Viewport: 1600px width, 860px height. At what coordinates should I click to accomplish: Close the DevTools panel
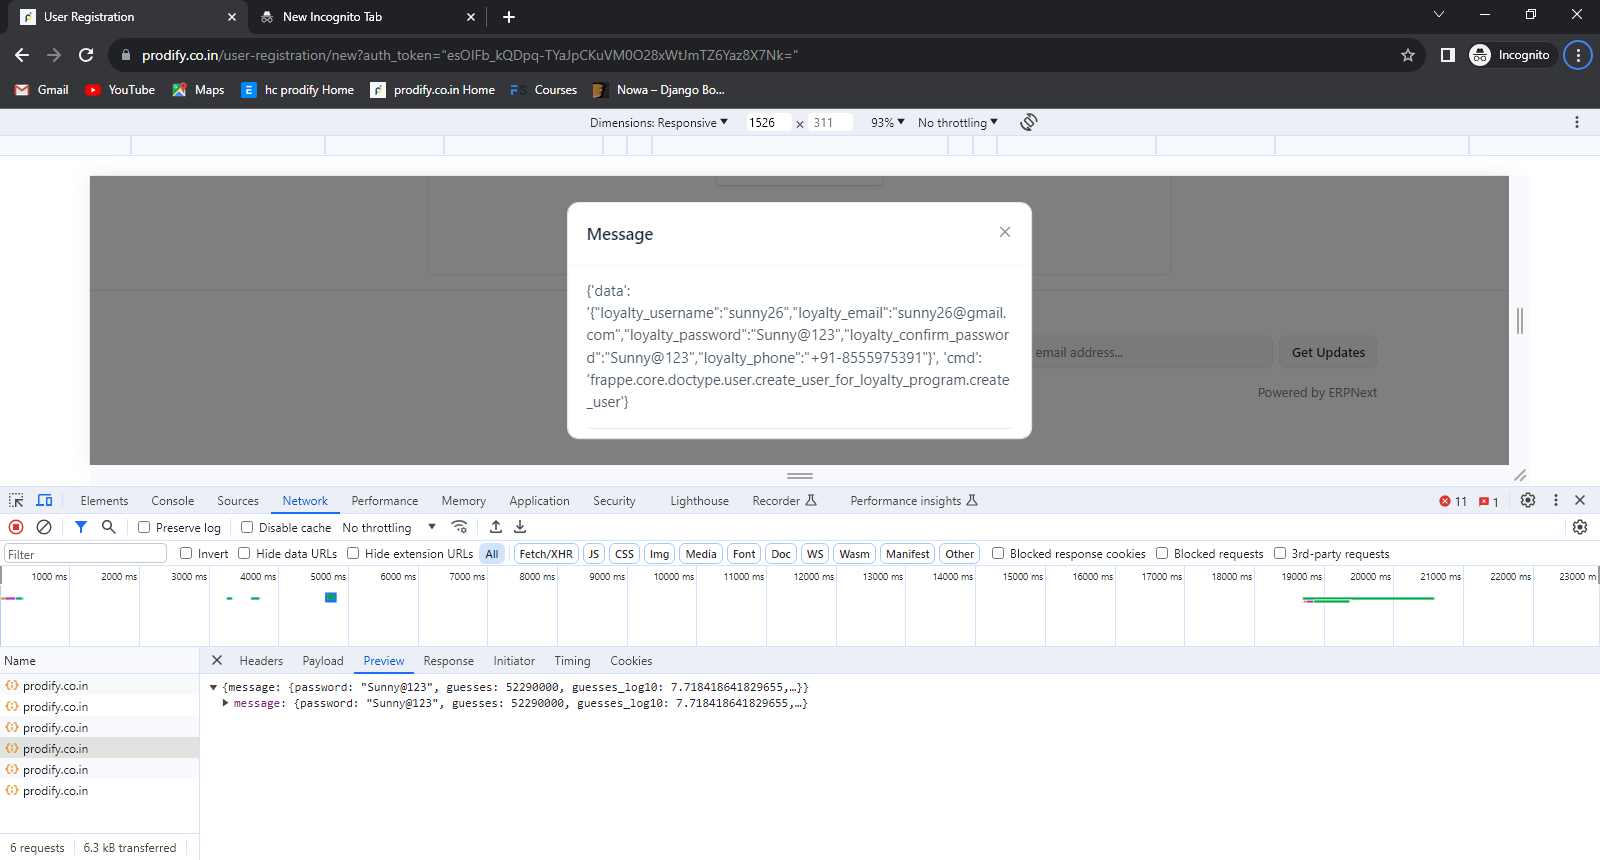click(x=1580, y=500)
